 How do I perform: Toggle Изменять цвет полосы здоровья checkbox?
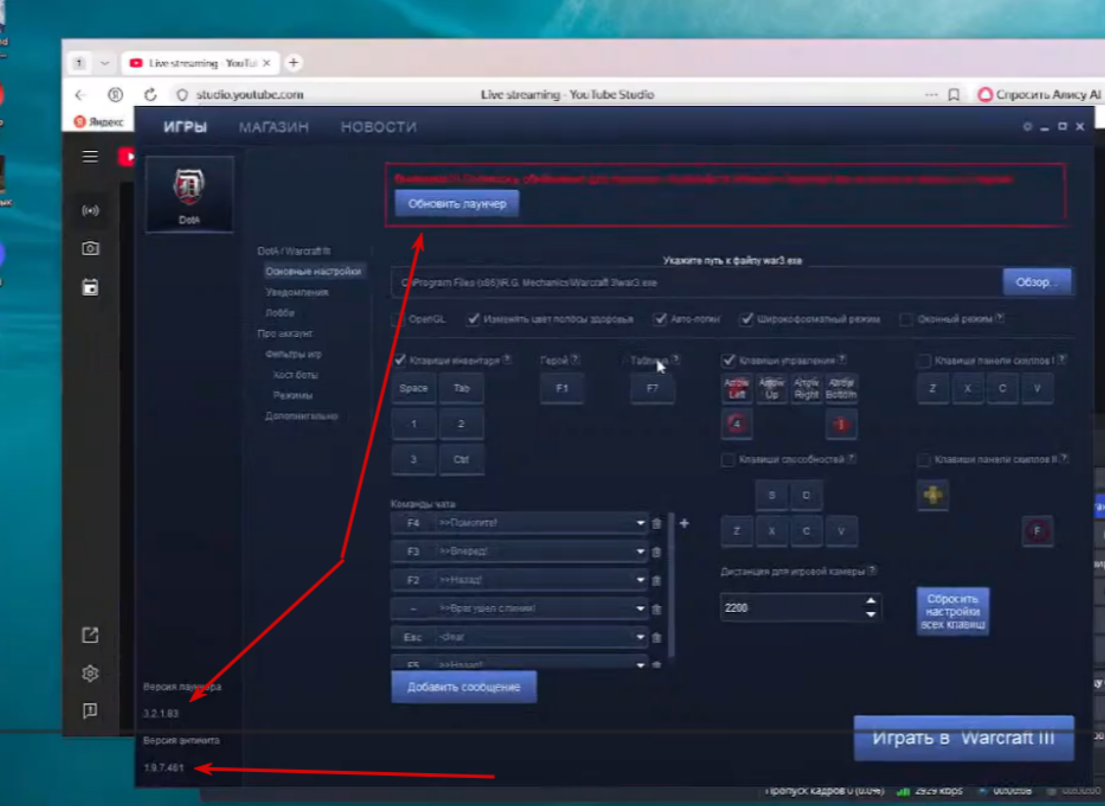click(x=473, y=319)
